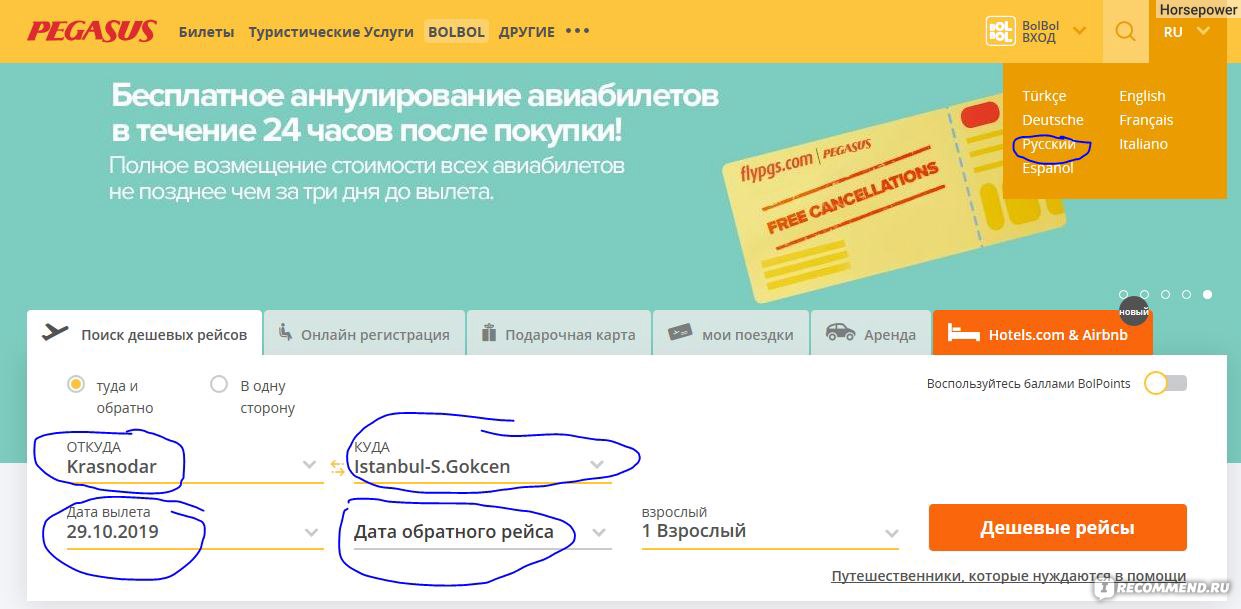Open the Hotels.com & Airbnb tab

(1042, 334)
